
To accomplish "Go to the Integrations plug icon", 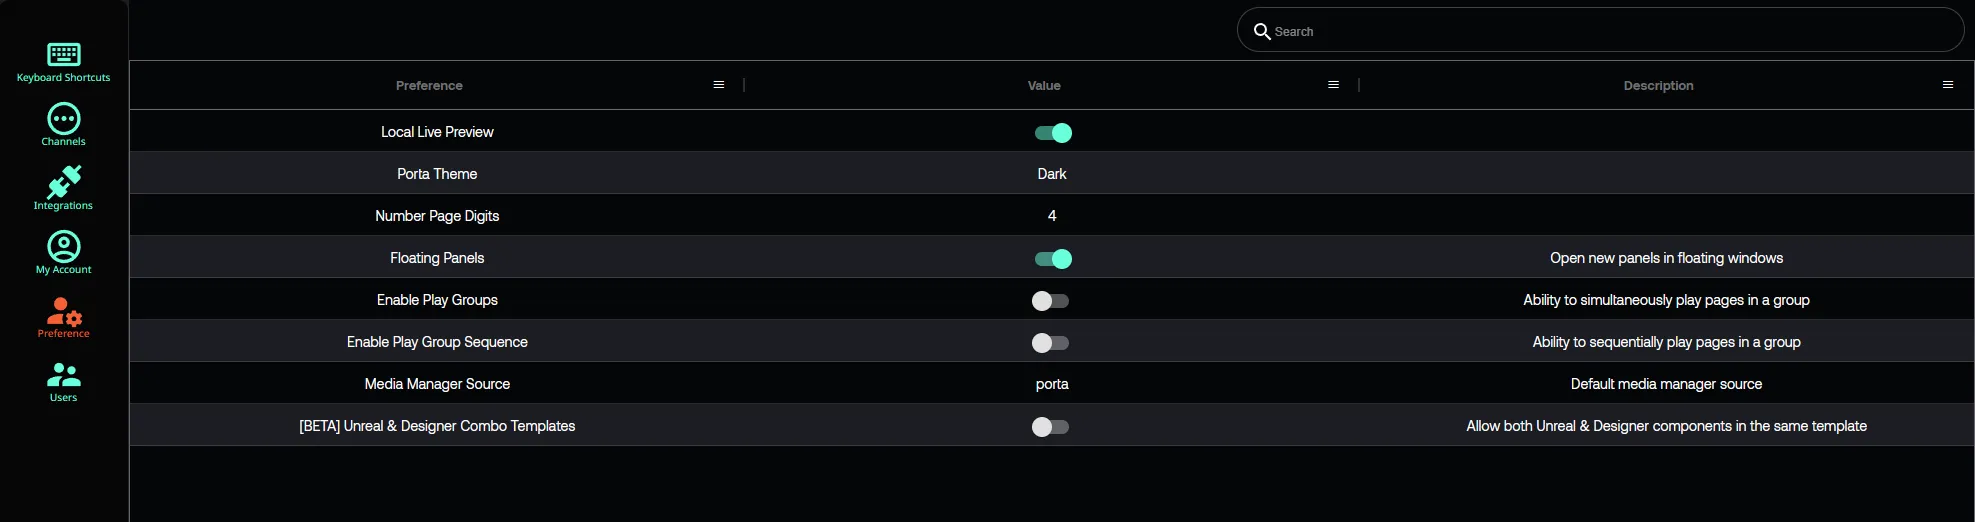I will (x=63, y=183).
